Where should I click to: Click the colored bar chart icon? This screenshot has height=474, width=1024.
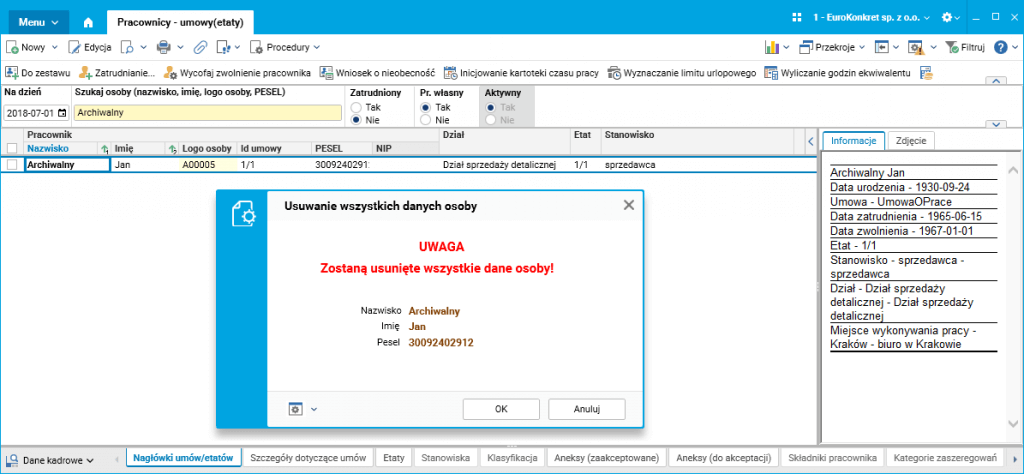pyautogui.click(x=773, y=47)
